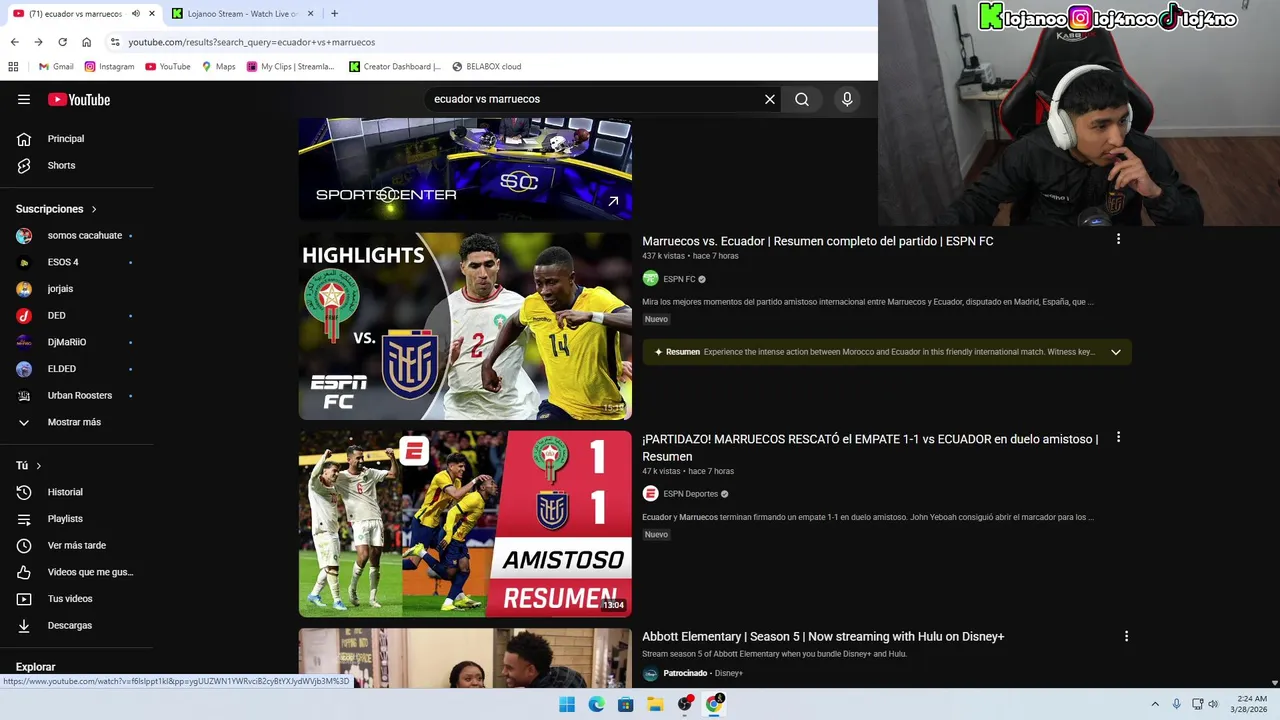Image resolution: width=1280 pixels, height=720 pixels.
Task: Start voice search with the microphone
Action: [x=847, y=99]
